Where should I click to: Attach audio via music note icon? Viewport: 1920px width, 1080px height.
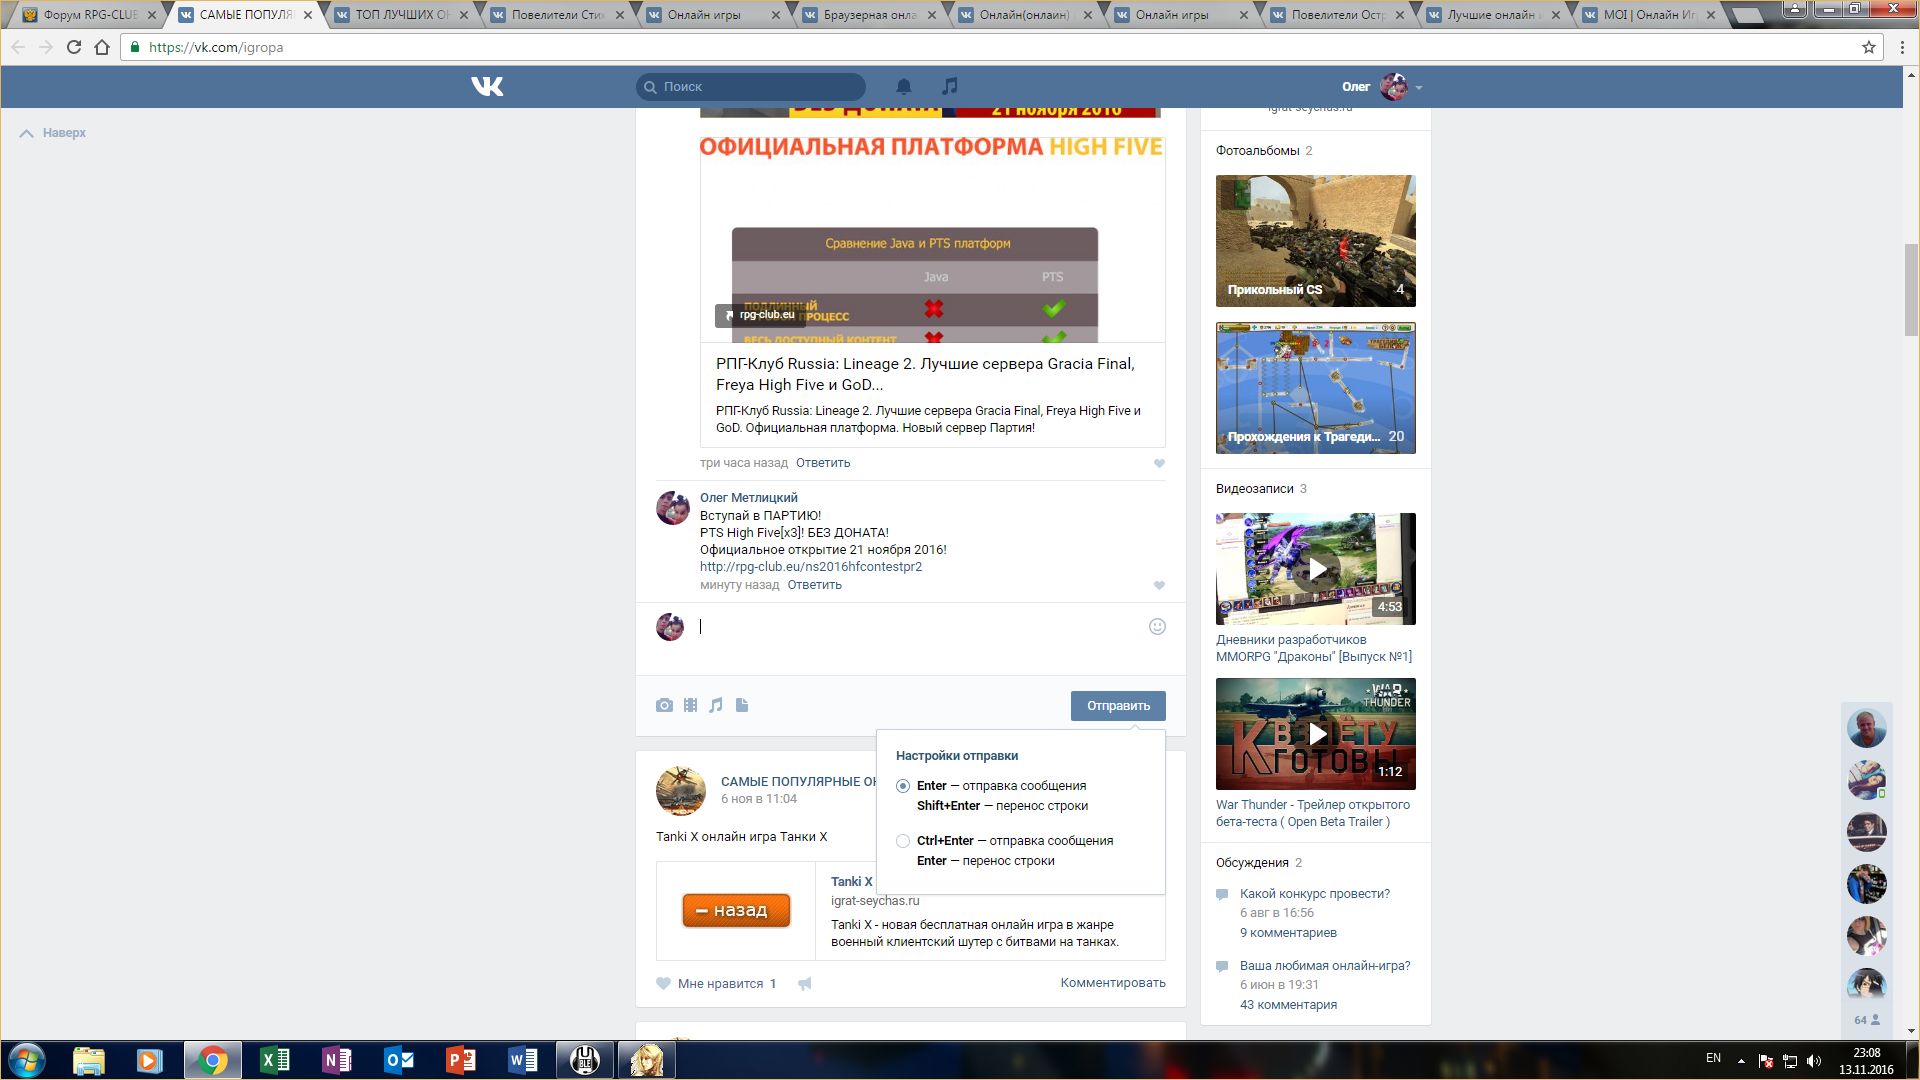tap(716, 706)
